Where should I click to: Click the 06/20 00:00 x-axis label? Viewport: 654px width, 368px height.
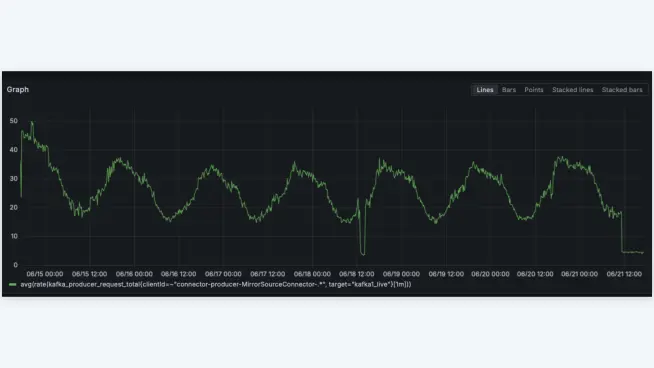[490, 274]
